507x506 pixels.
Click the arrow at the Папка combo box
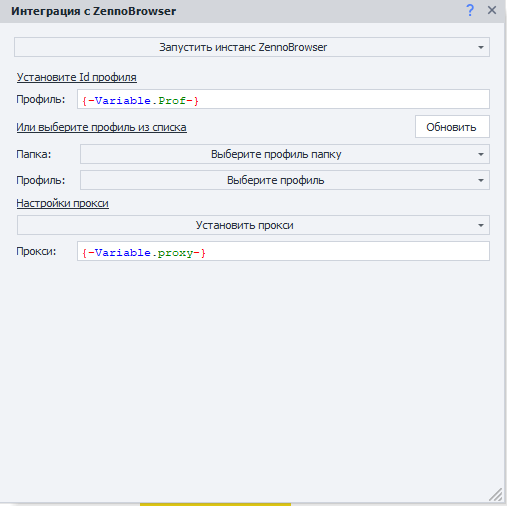point(481,154)
